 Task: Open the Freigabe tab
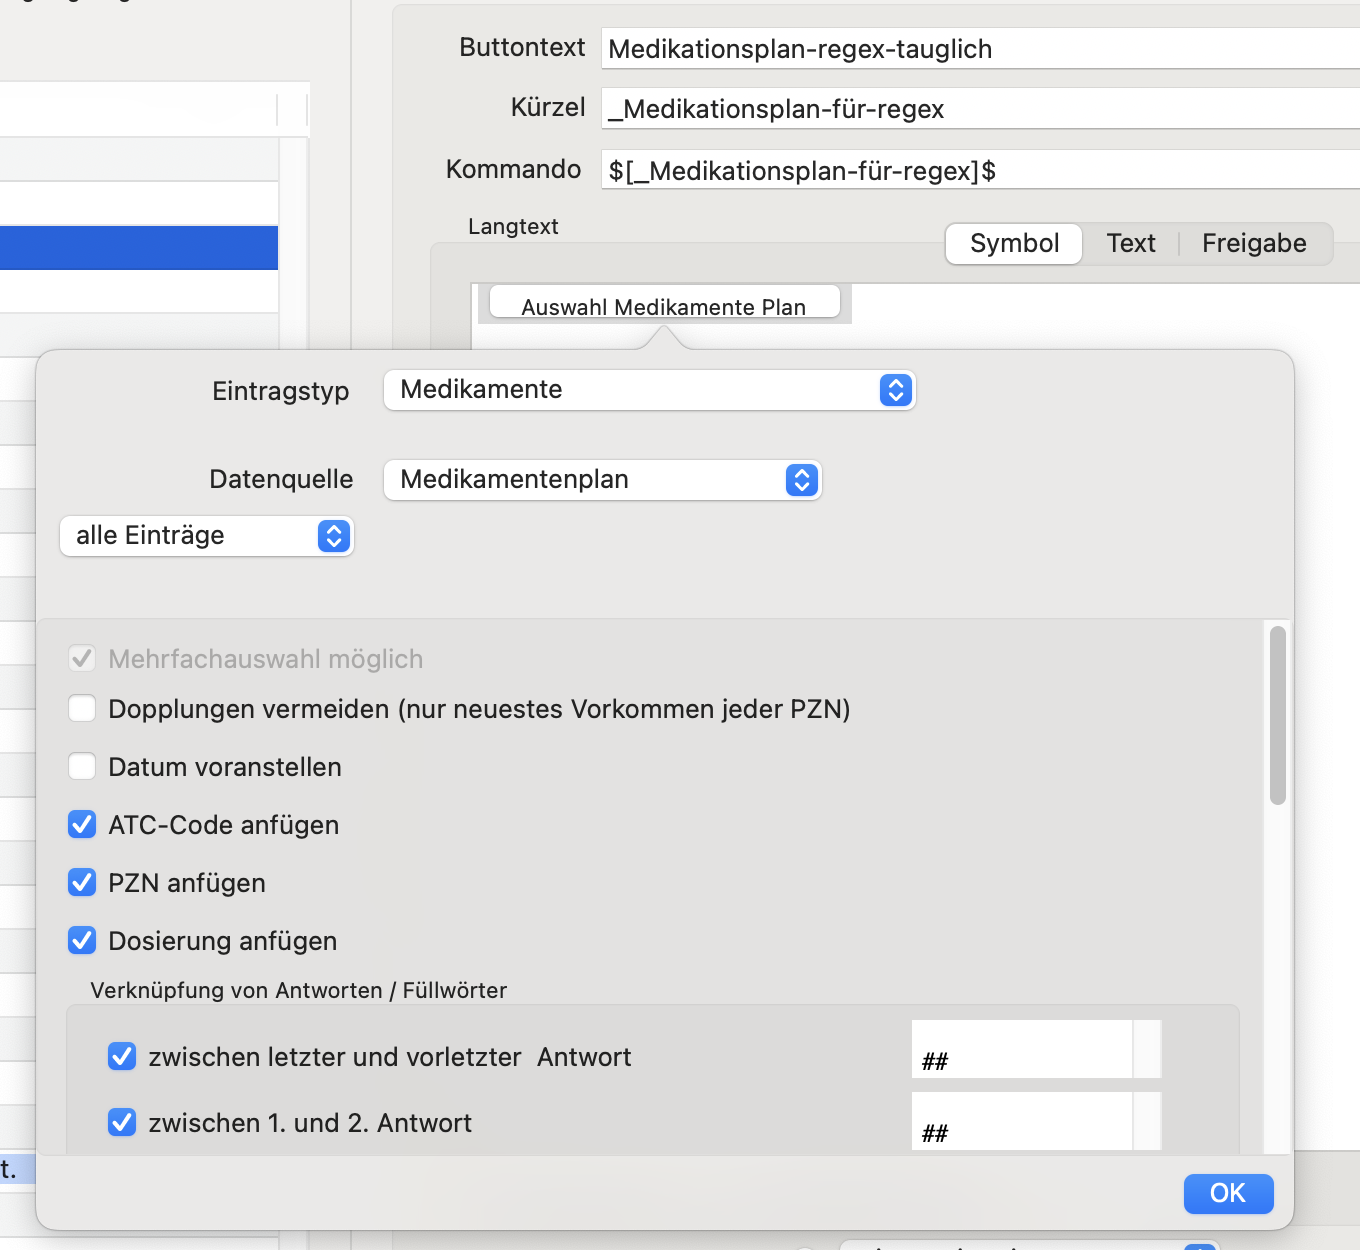tap(1254, 244)
